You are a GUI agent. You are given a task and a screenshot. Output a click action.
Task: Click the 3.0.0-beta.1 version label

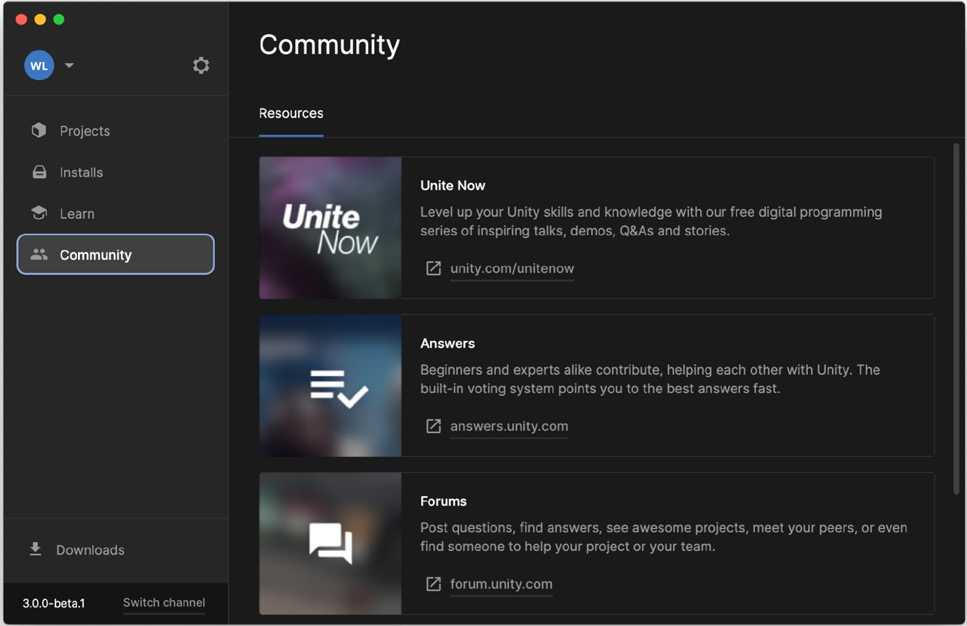(54, 603)
